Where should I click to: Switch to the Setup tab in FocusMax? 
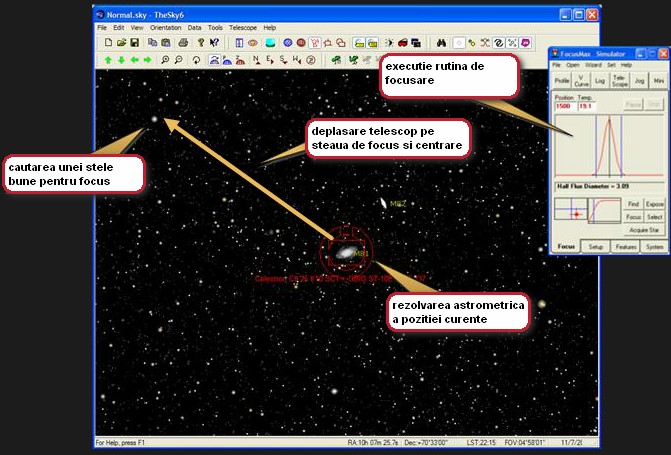[x=596, y=245]
